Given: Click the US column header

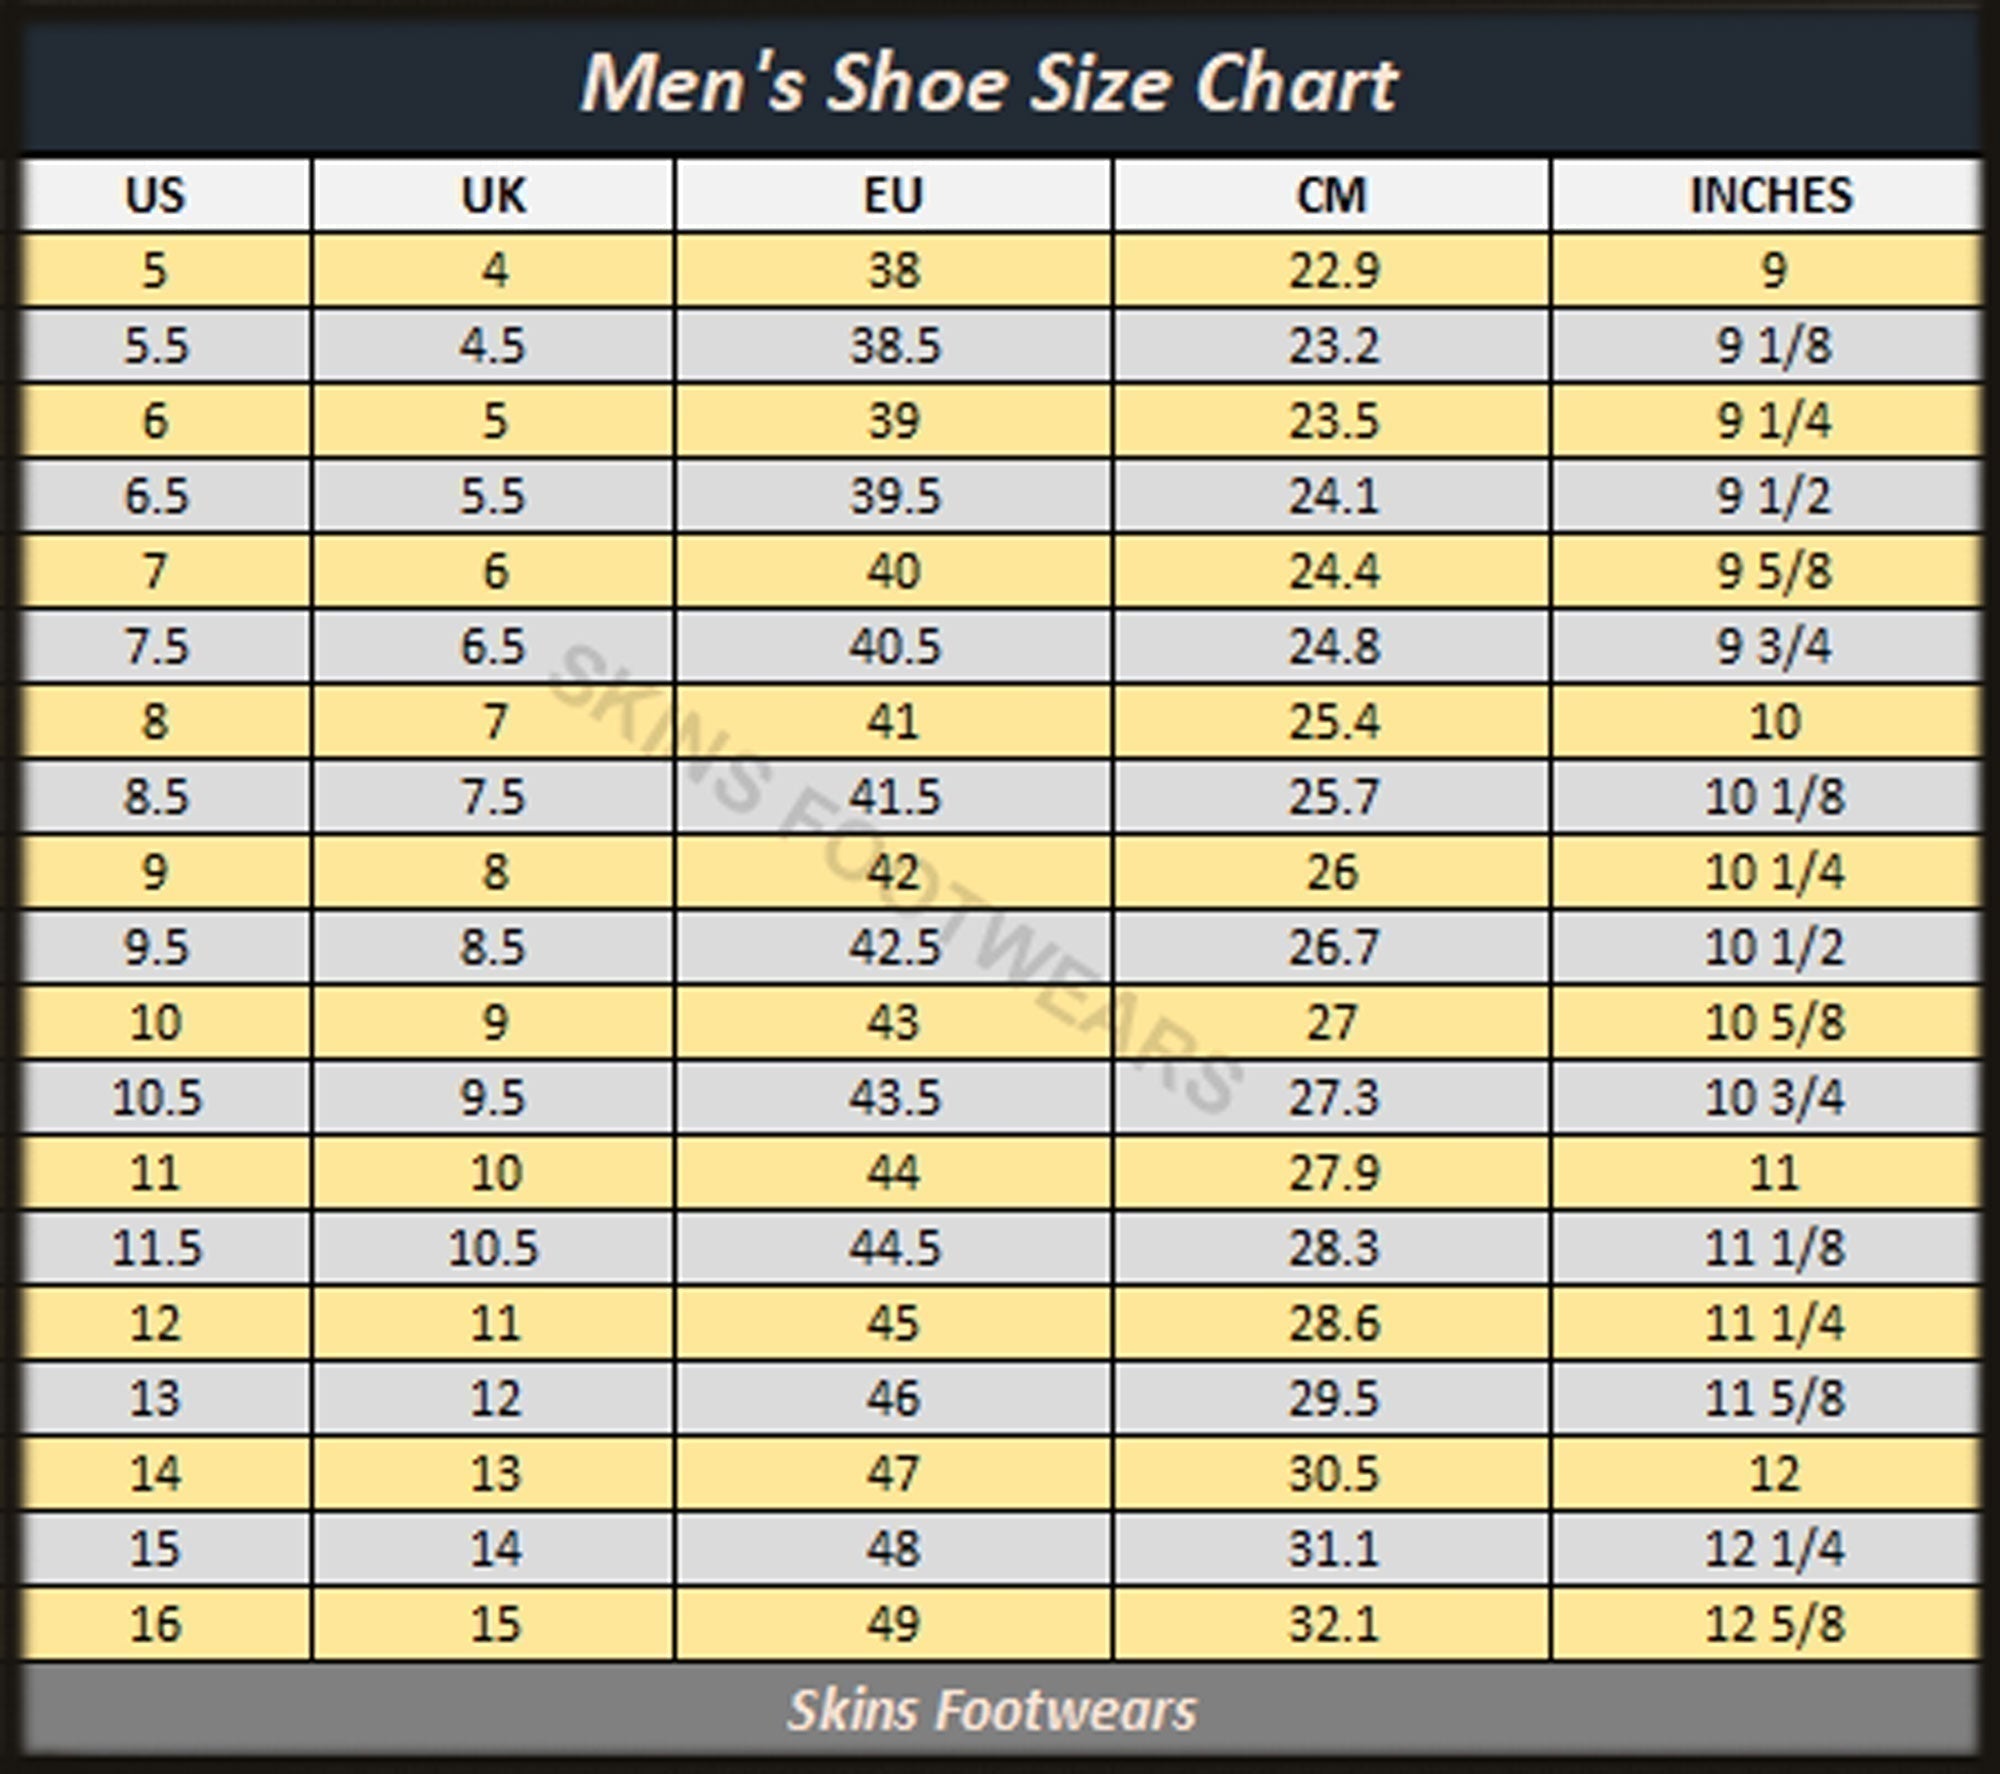Looking at the screenshot, I should pyautogui.click(x=155, y=195).
